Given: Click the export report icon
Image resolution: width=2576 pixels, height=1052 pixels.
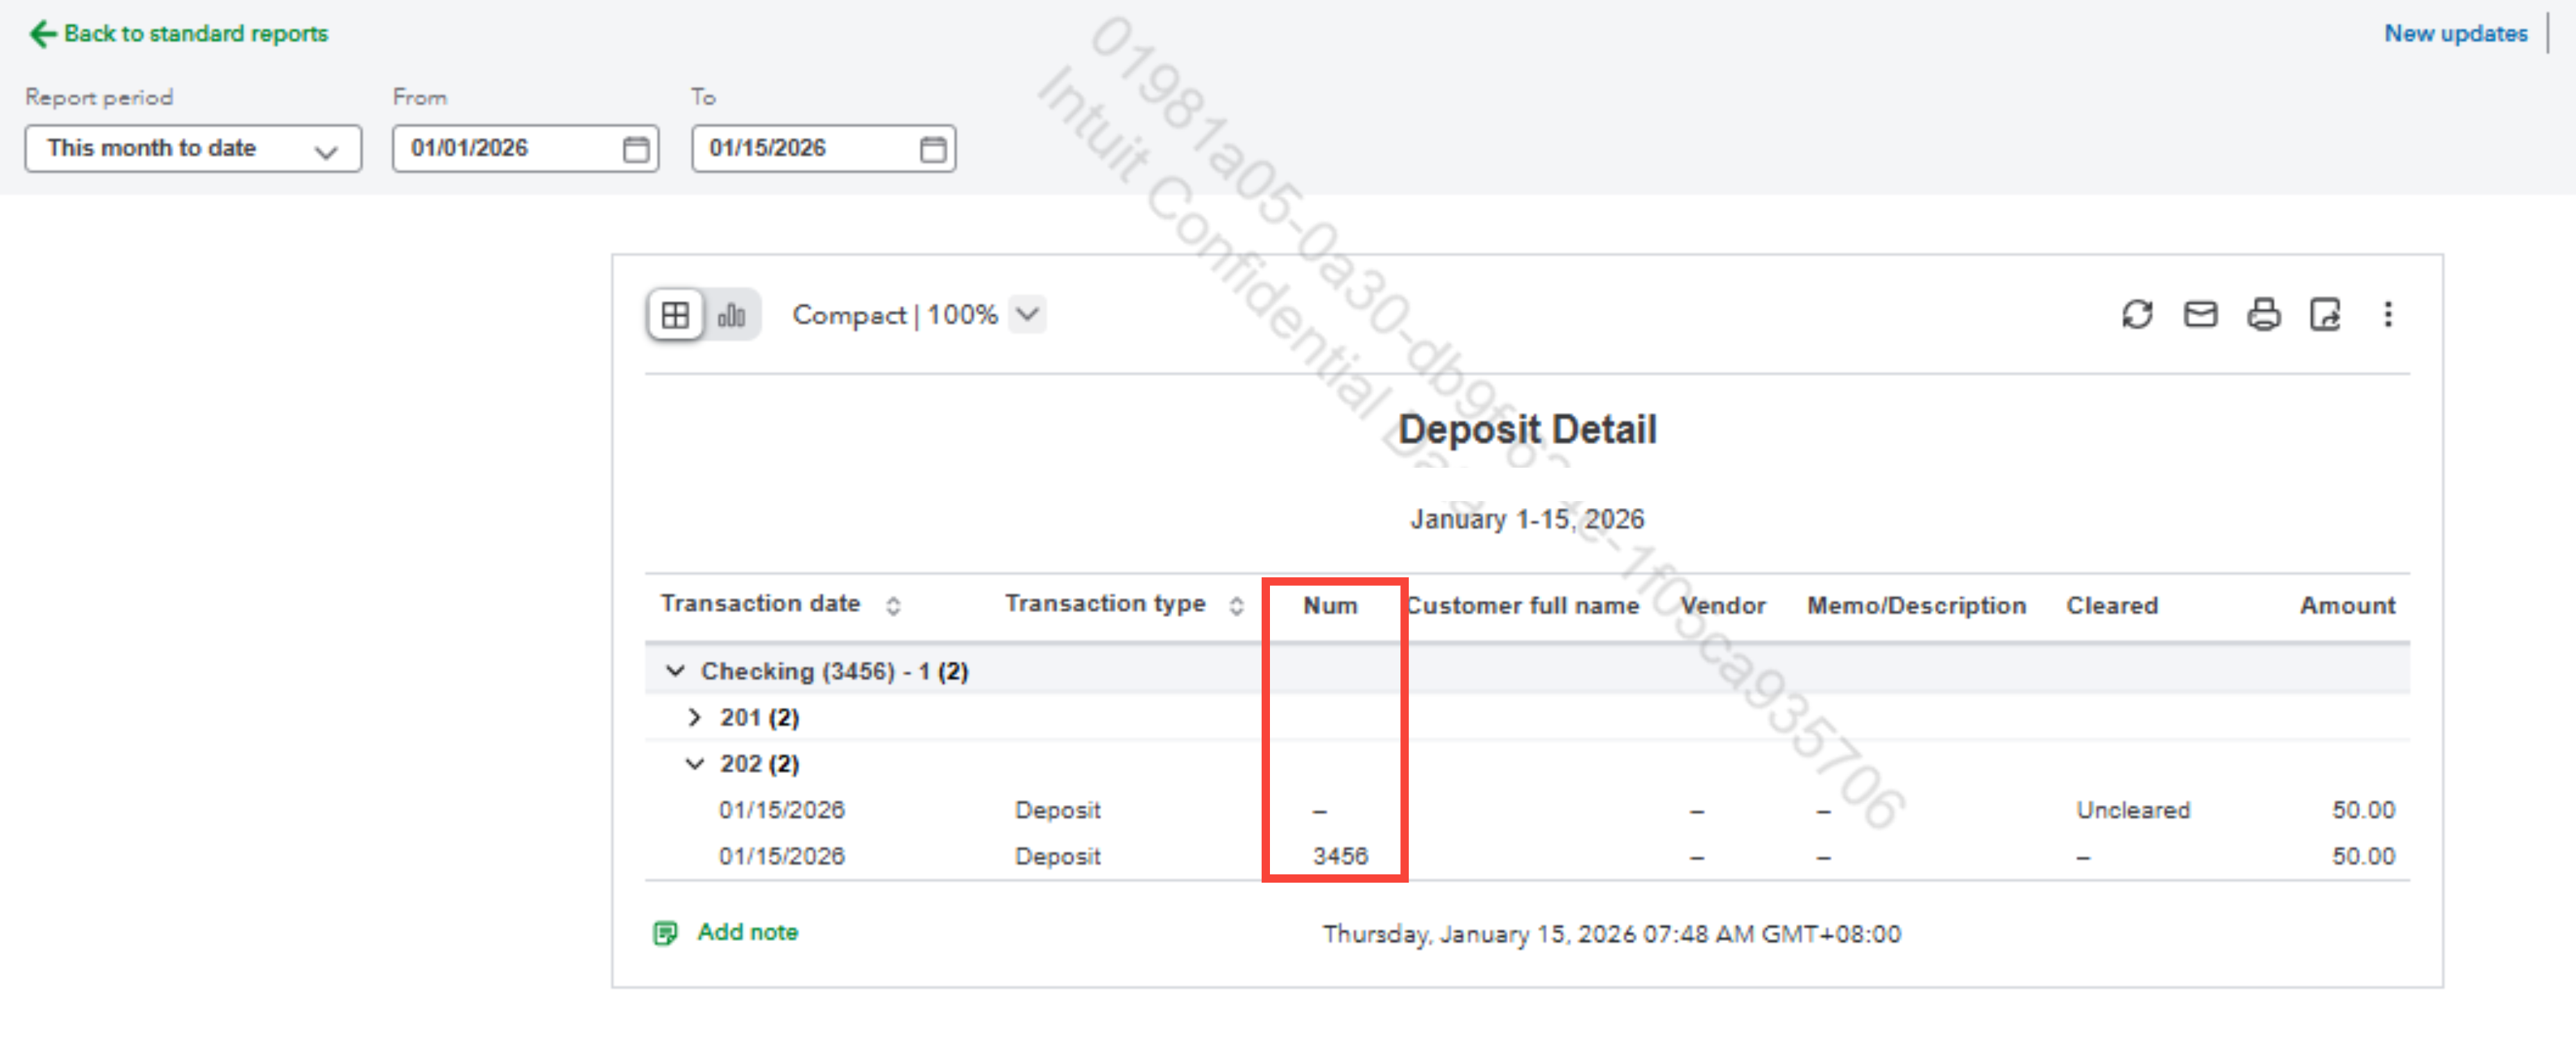Looking at the screenshot, I should coord(2324,315).
